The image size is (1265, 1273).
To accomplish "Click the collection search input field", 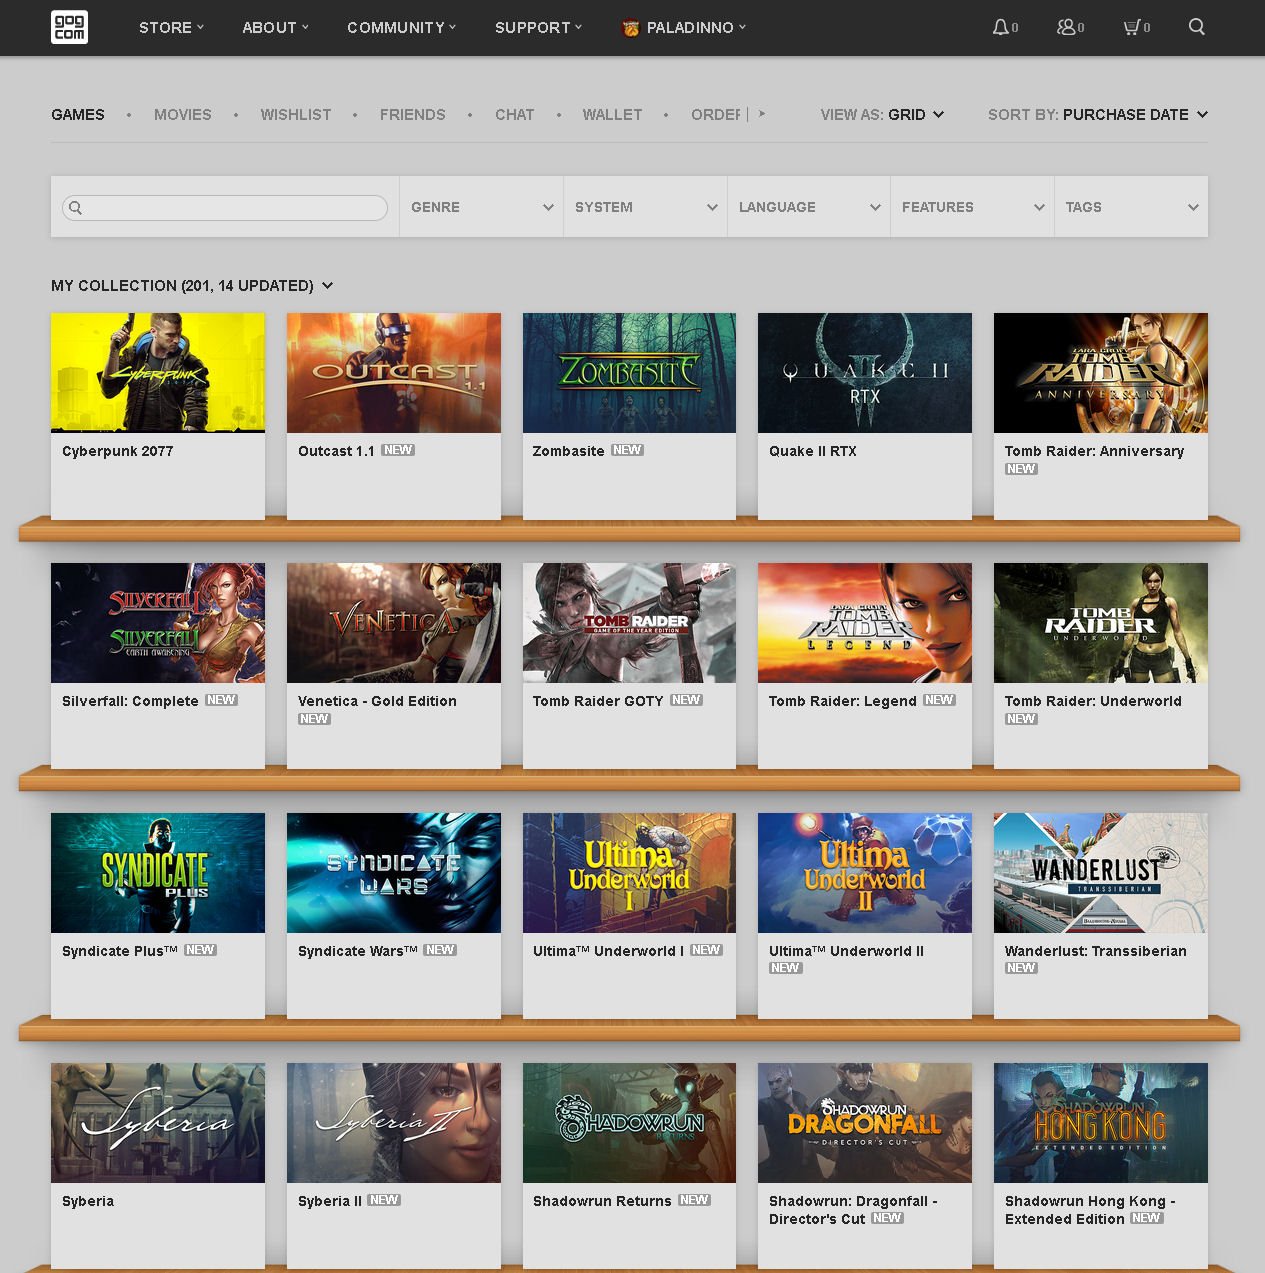I will click(x=225, y=208).
